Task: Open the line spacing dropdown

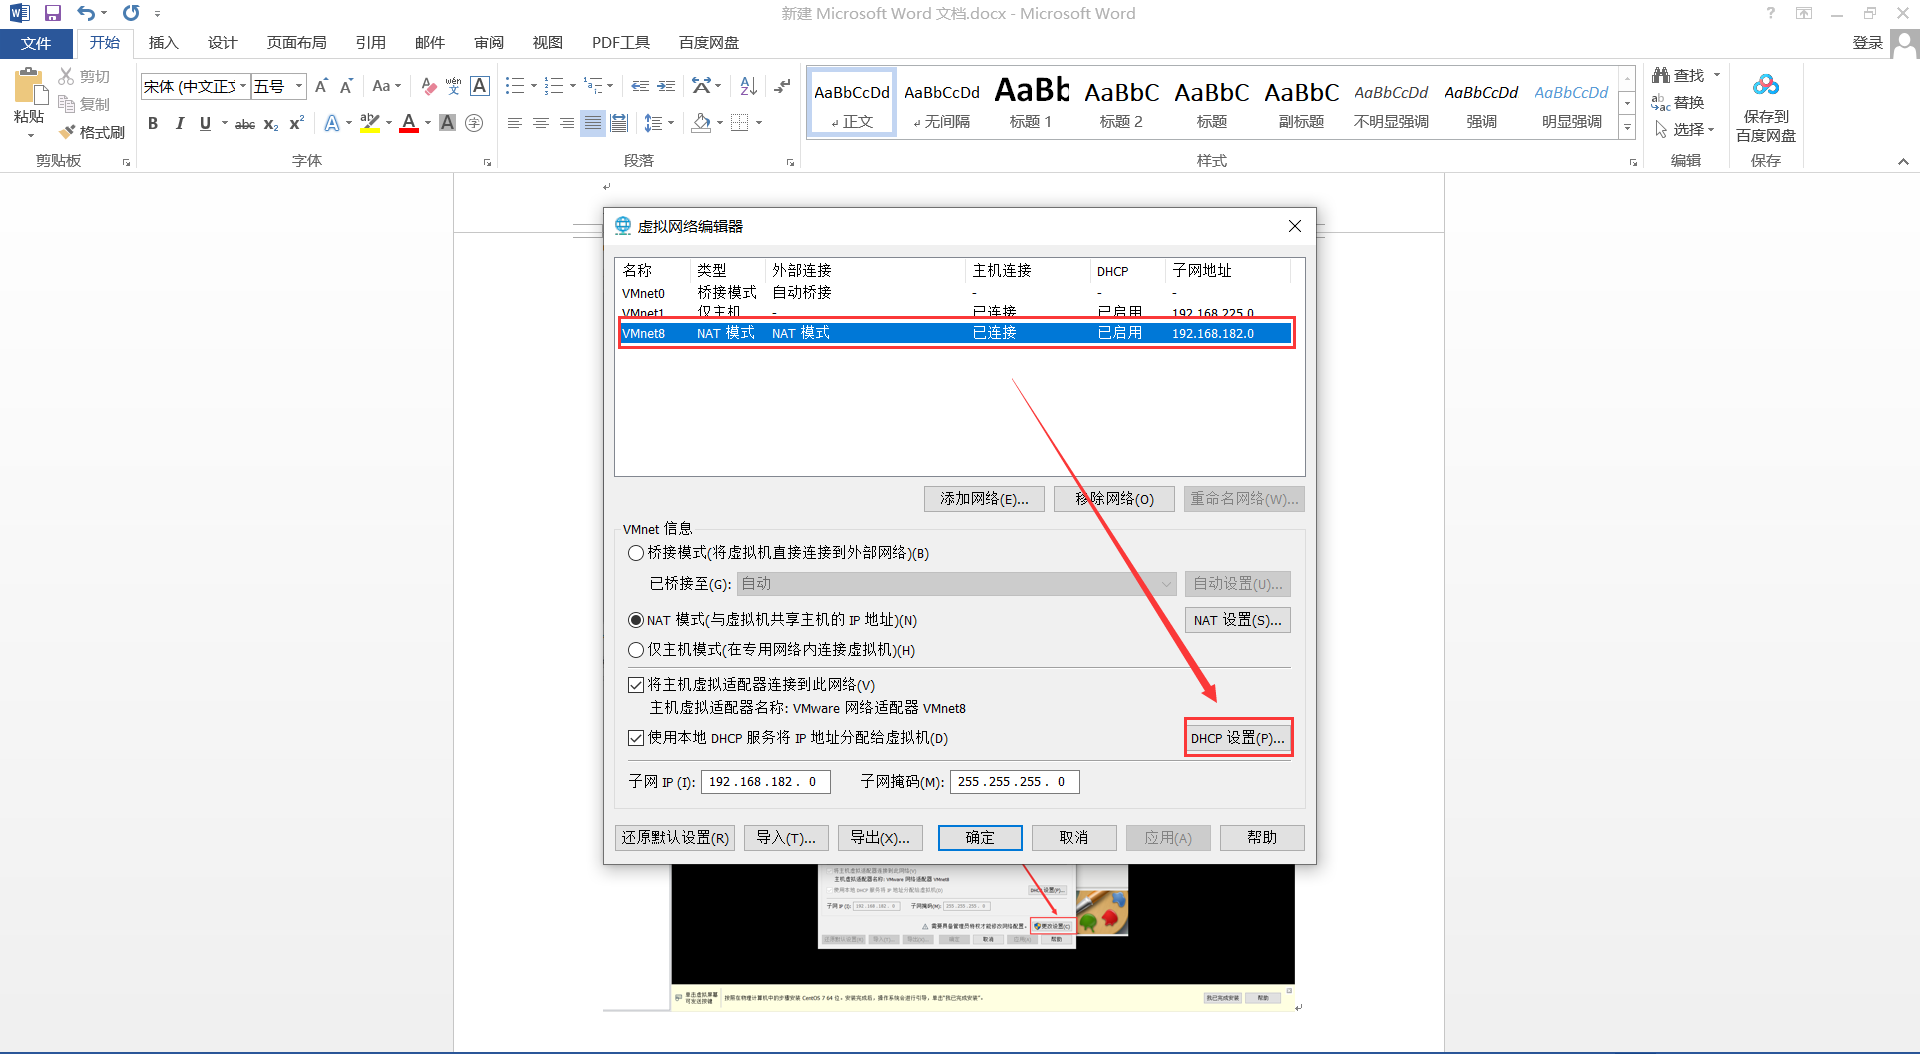Action: pyautogui.click(x=669, y=123)
